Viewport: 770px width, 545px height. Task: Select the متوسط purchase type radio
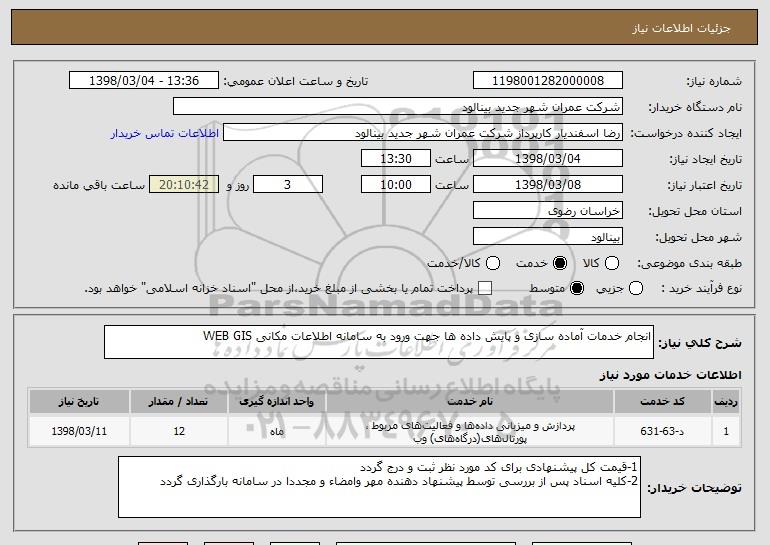point(577,288)
